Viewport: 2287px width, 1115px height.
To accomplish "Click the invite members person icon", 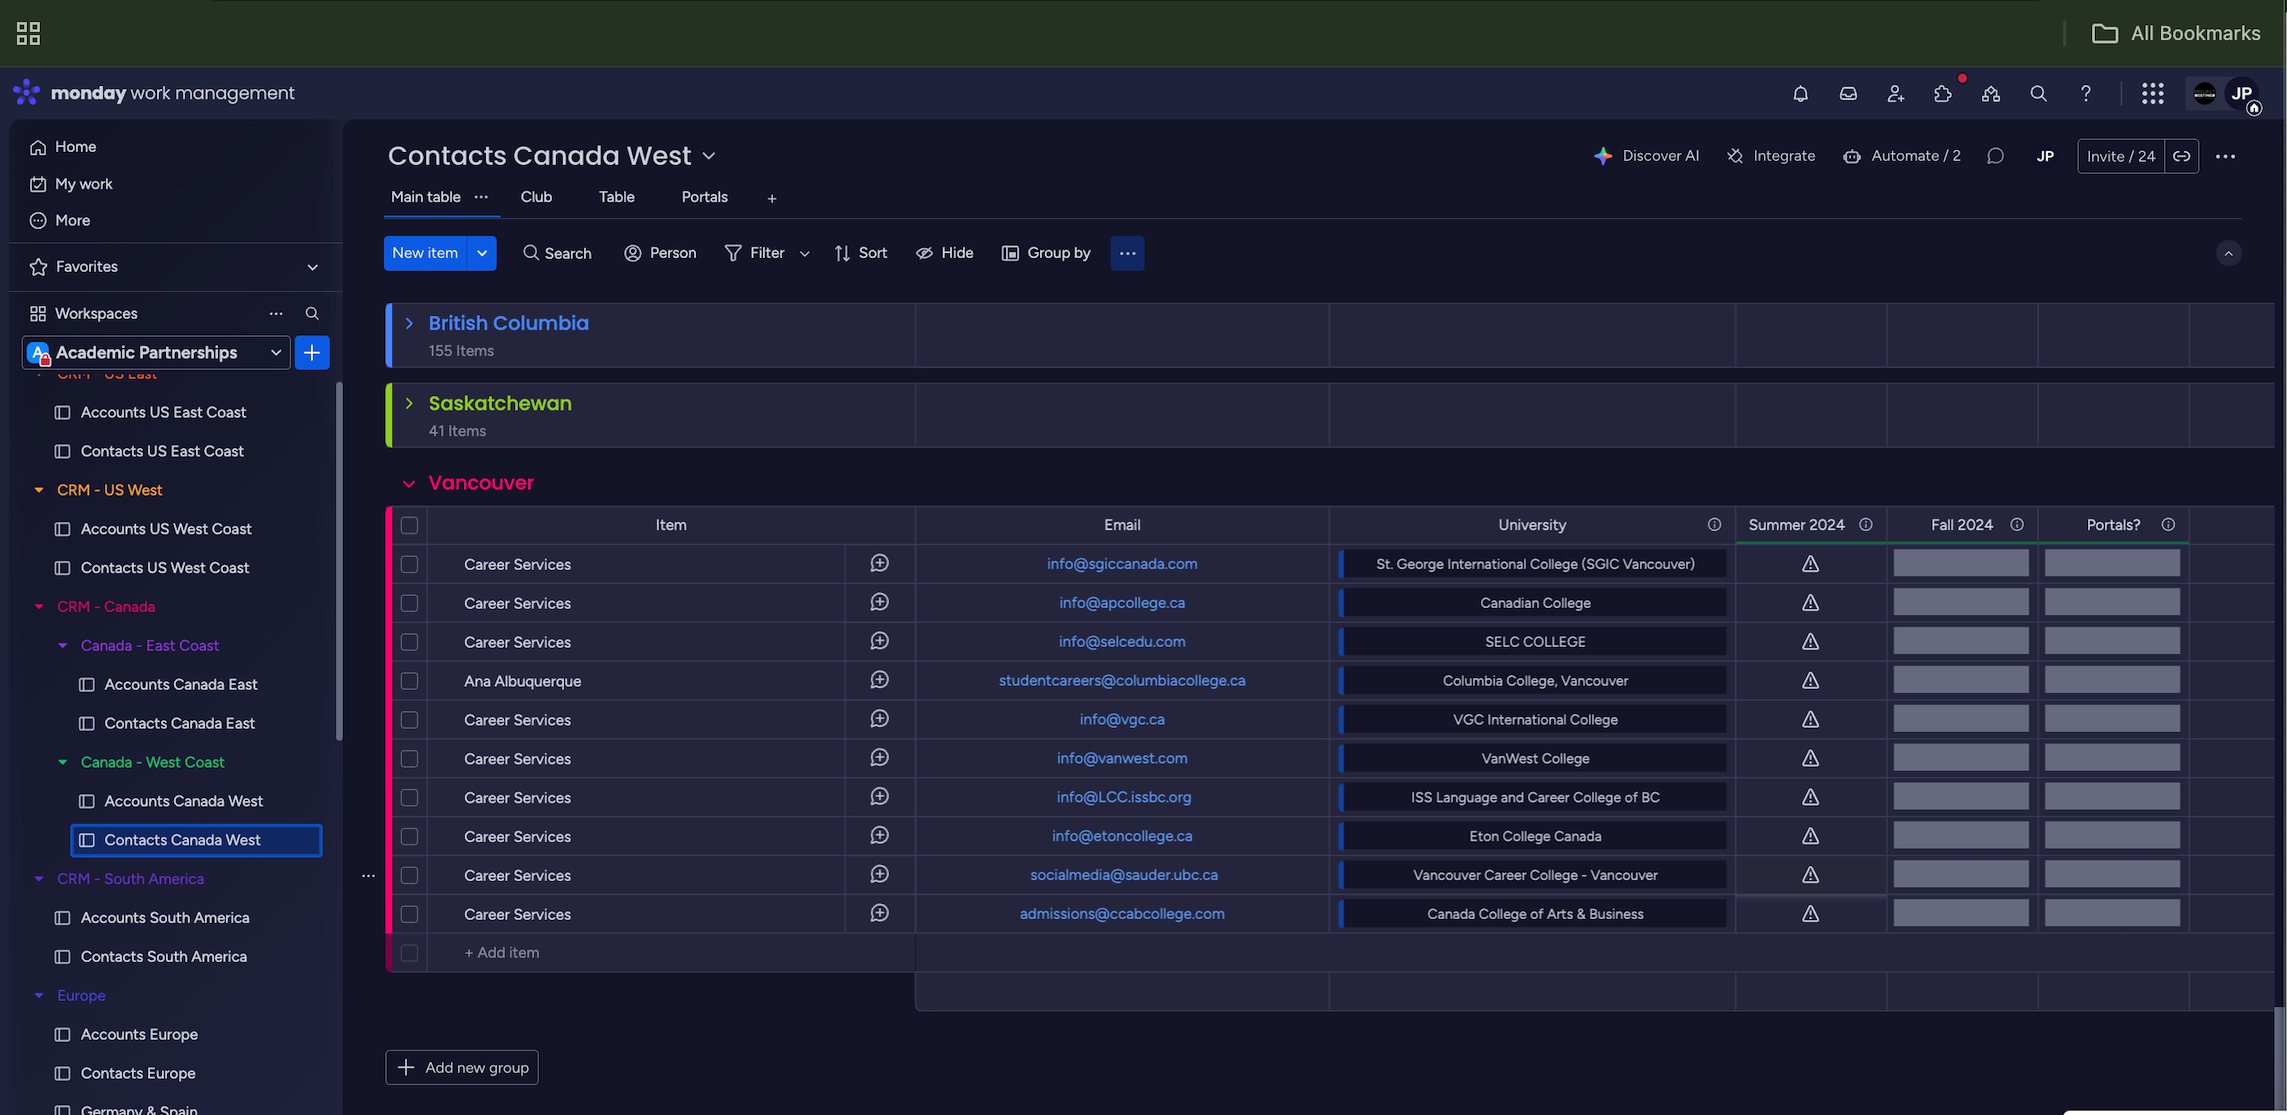I will click(1895, 93).
